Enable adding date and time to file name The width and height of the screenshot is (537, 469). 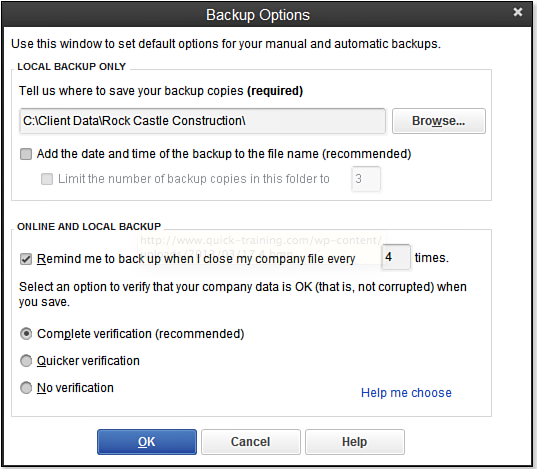[x=26, y=154]
